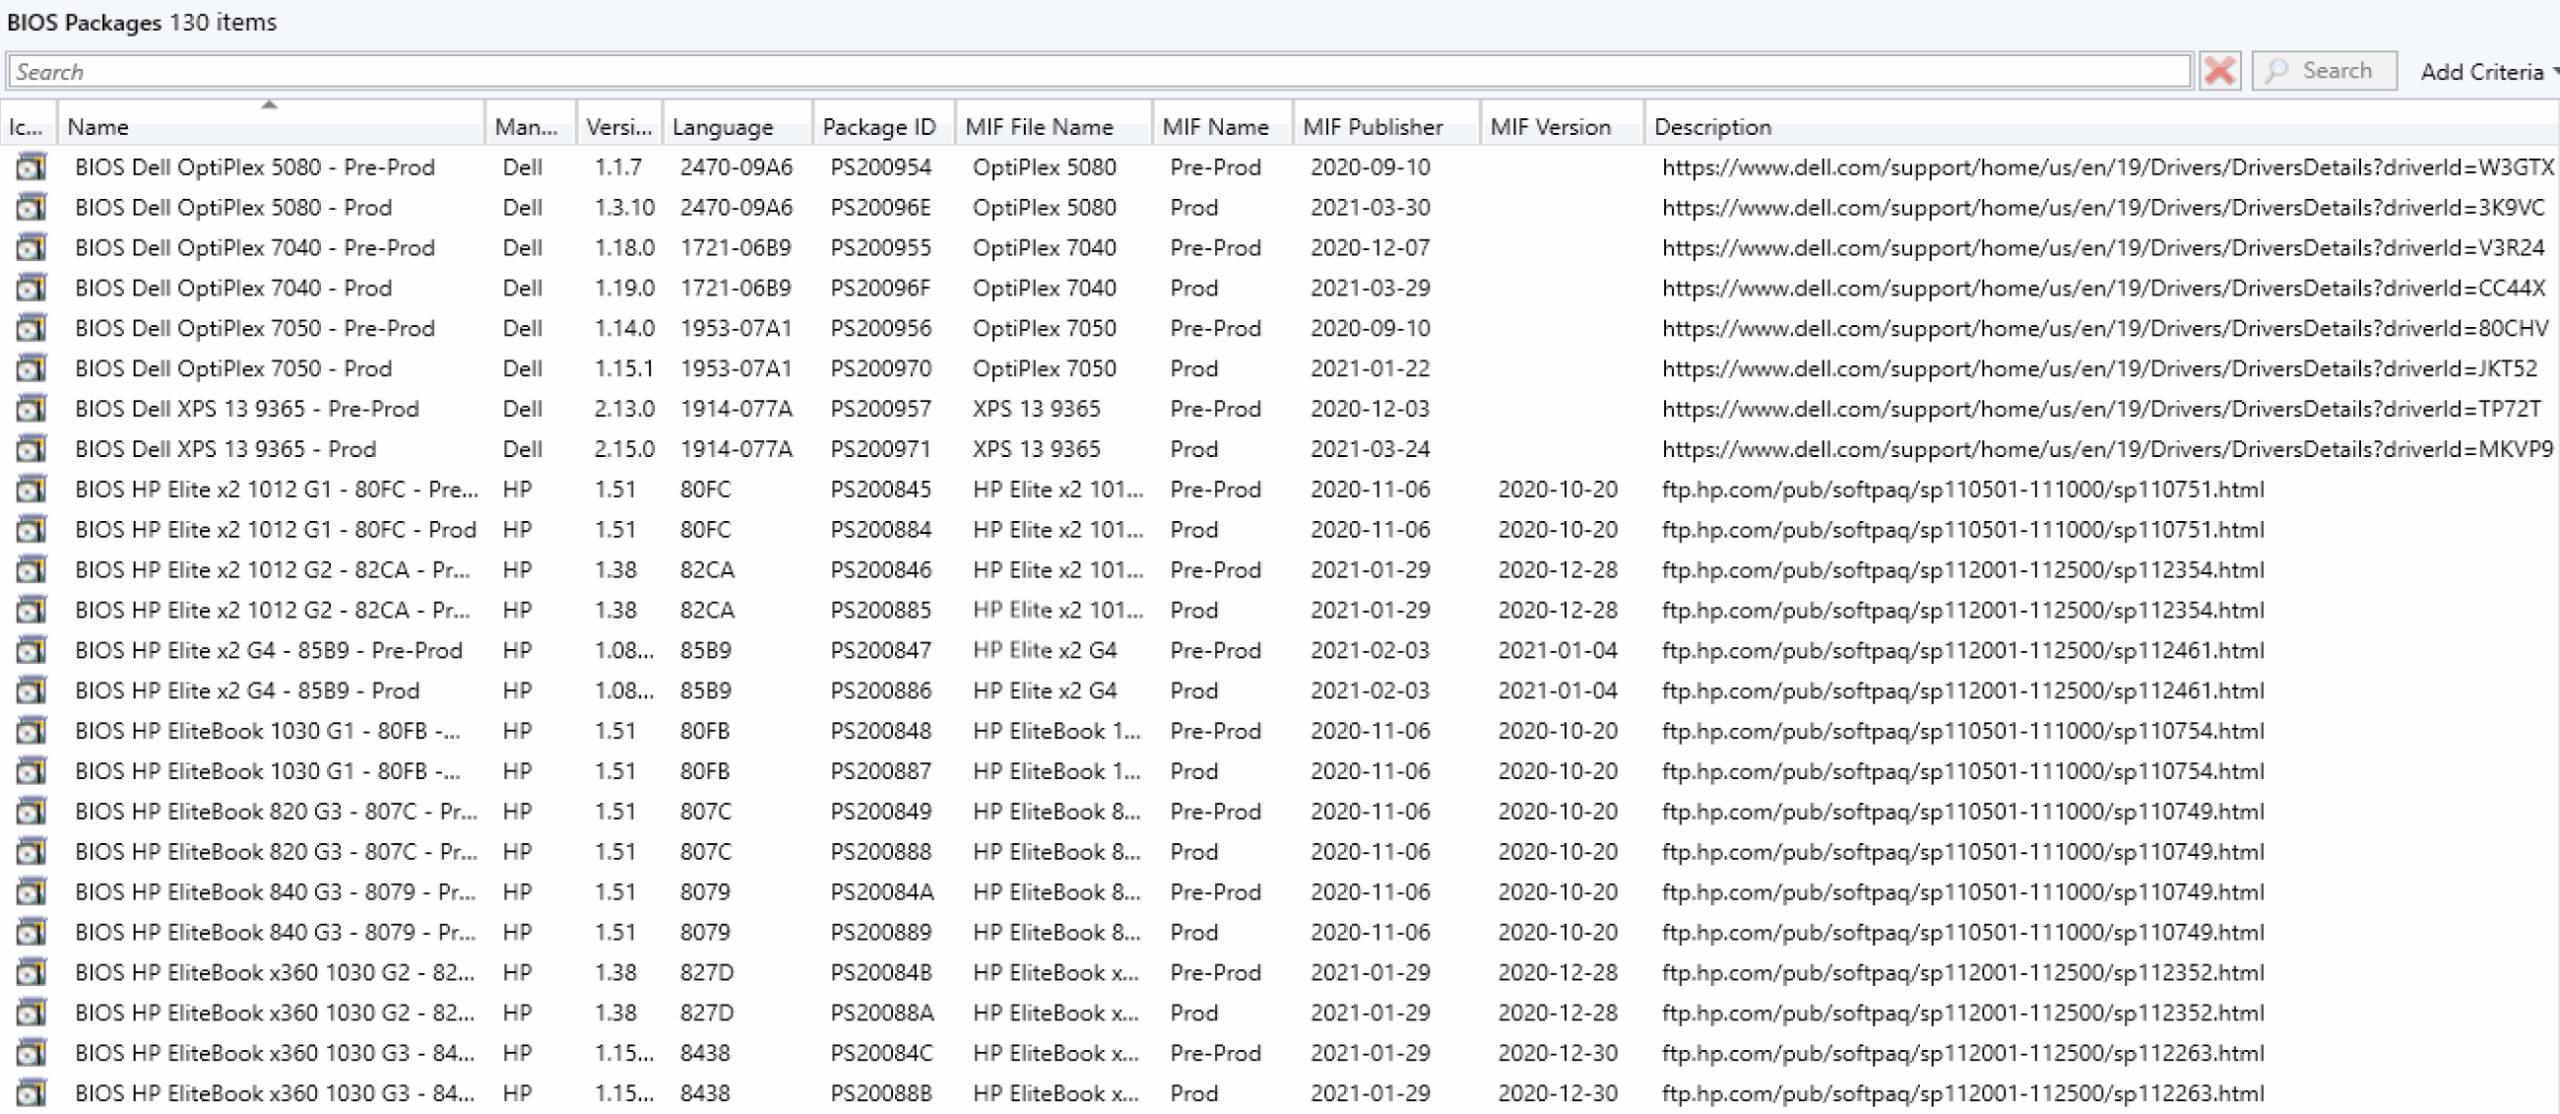This screenshot has height=1114, width=2560.
Task: Select BIOS HP Elite x2 G4 - 85B9 - Pre-Prod
Action: [x=268, y=651]
